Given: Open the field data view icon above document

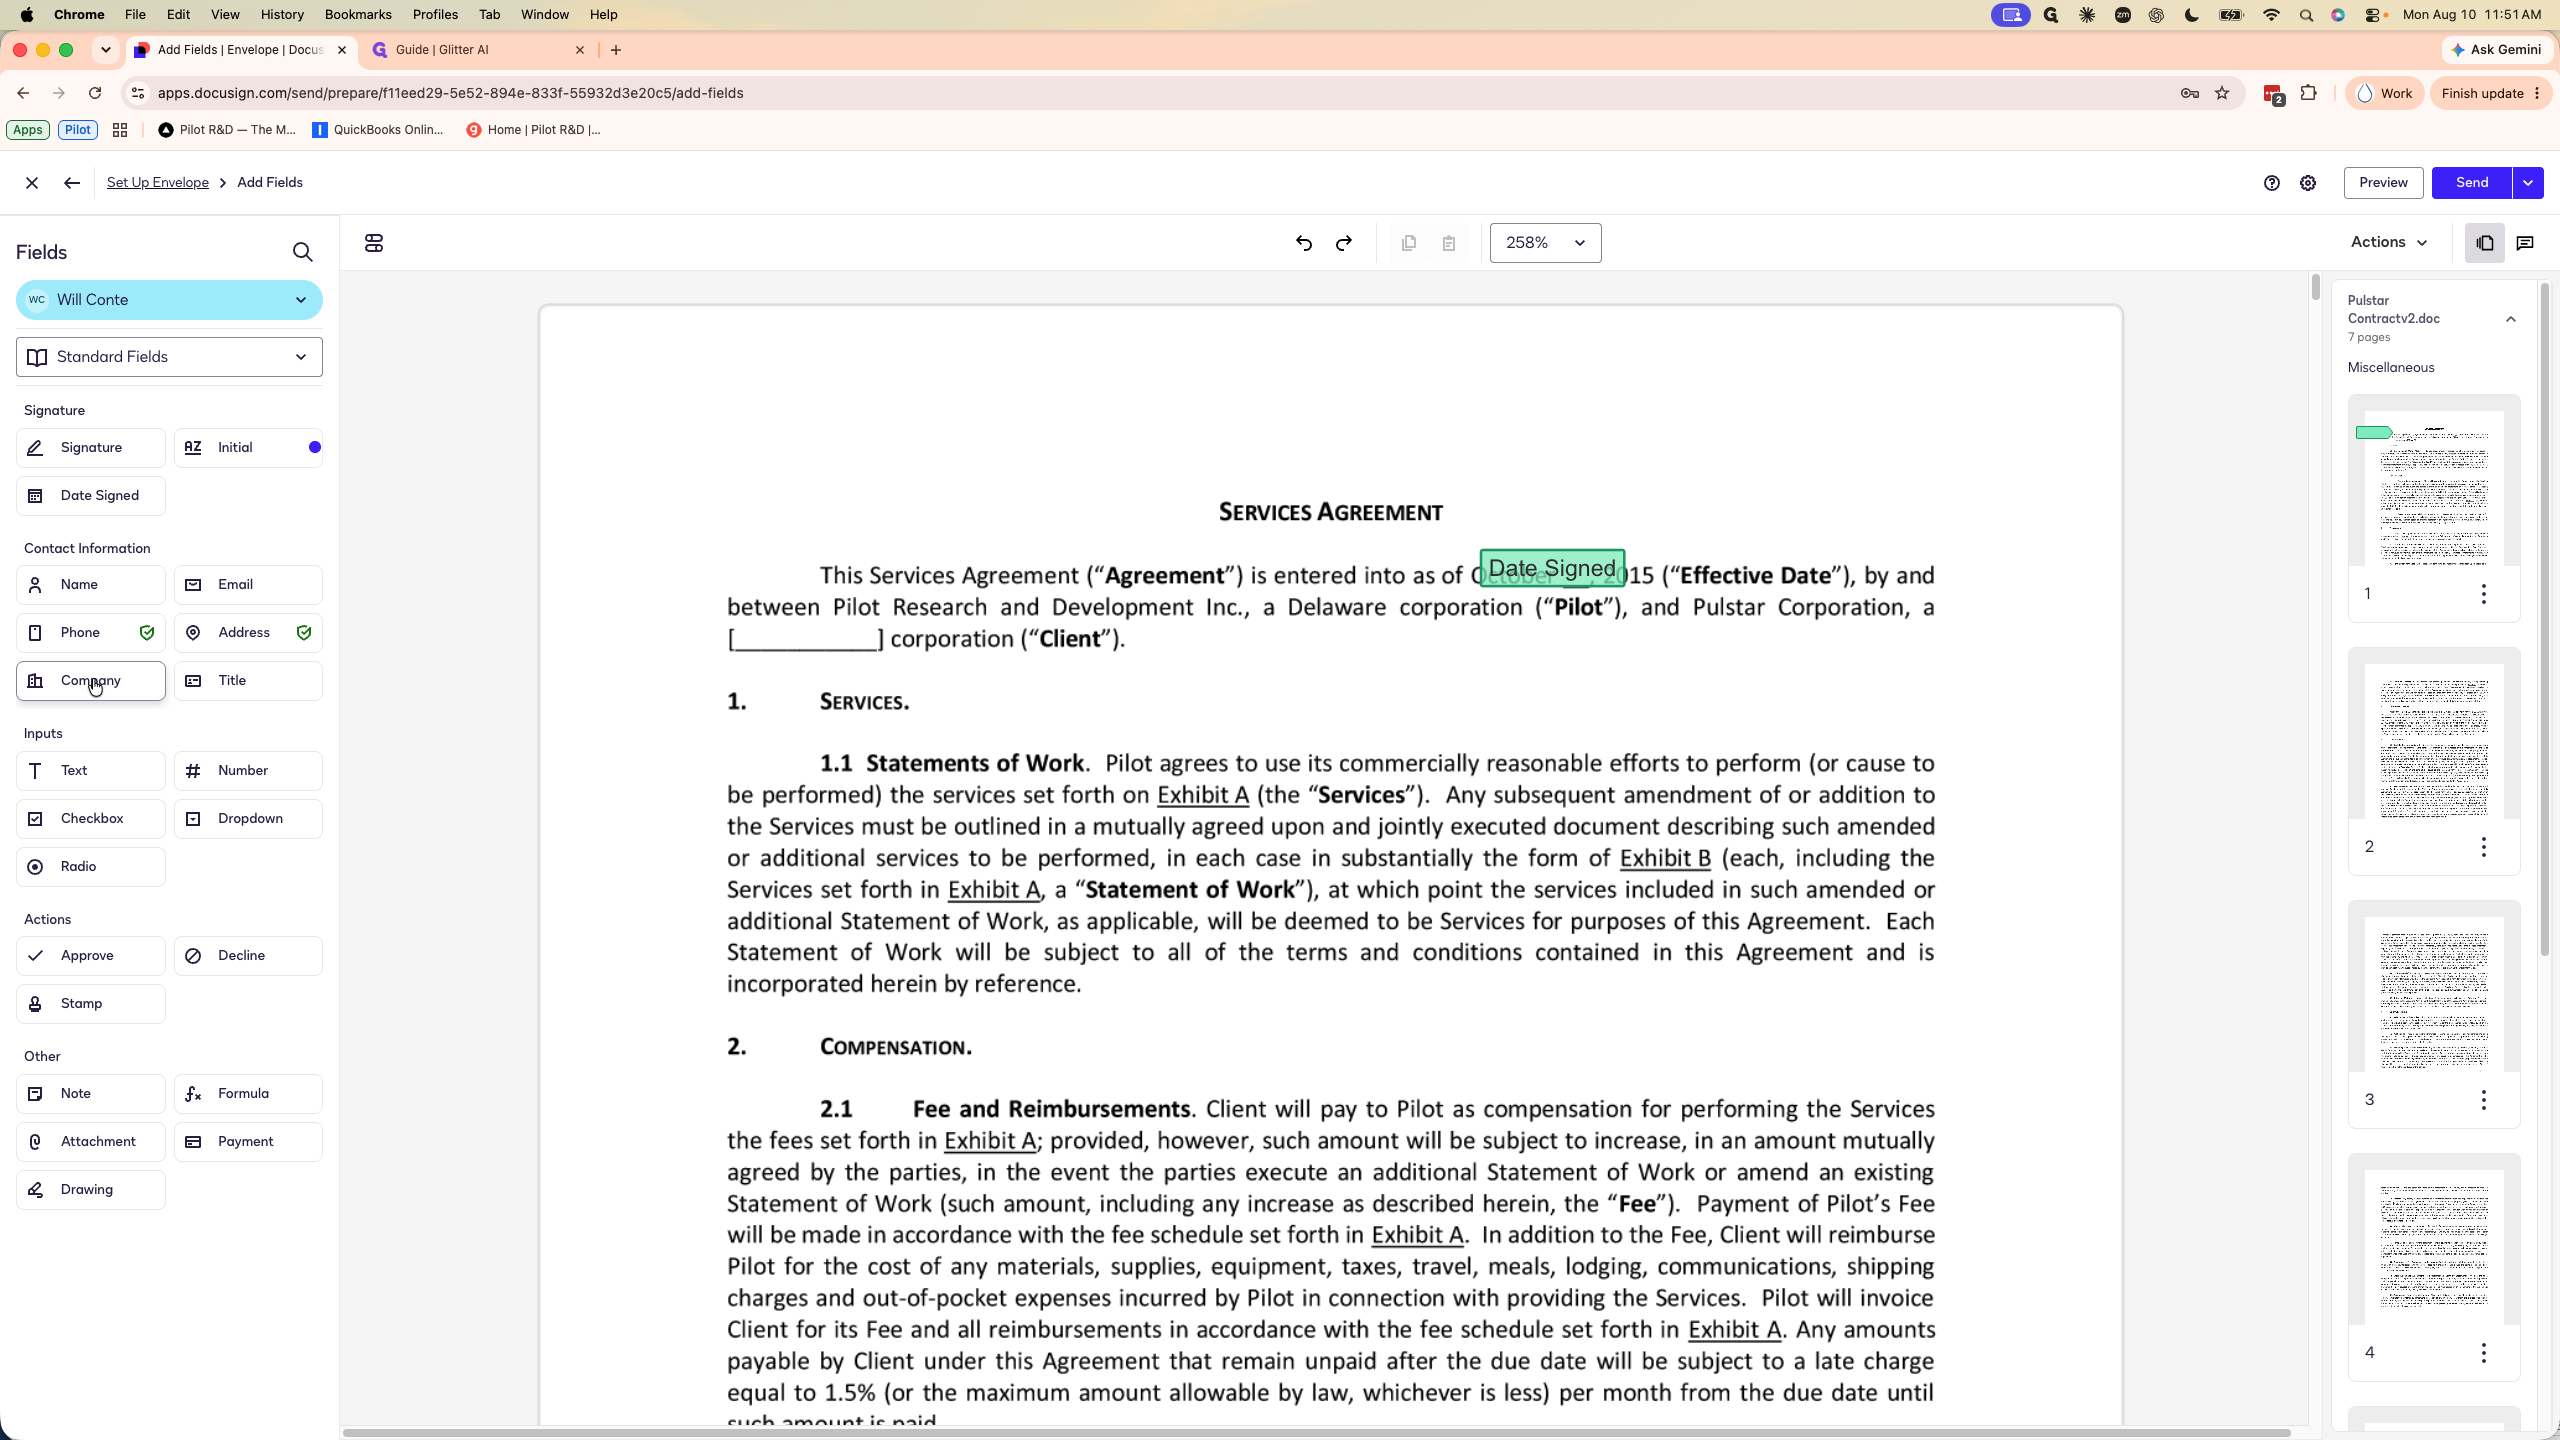Looking at the screenshot, I should 374,243.
